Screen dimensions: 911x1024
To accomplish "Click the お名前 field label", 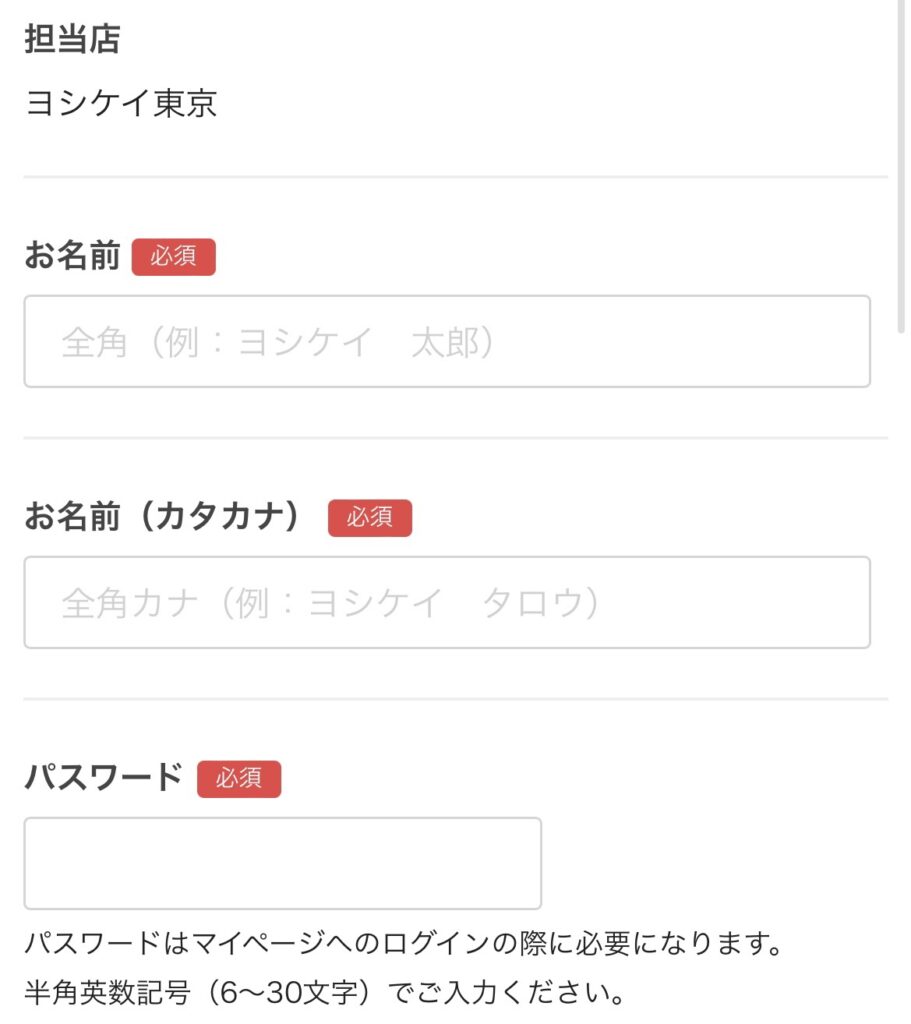I will pos(72,256).
